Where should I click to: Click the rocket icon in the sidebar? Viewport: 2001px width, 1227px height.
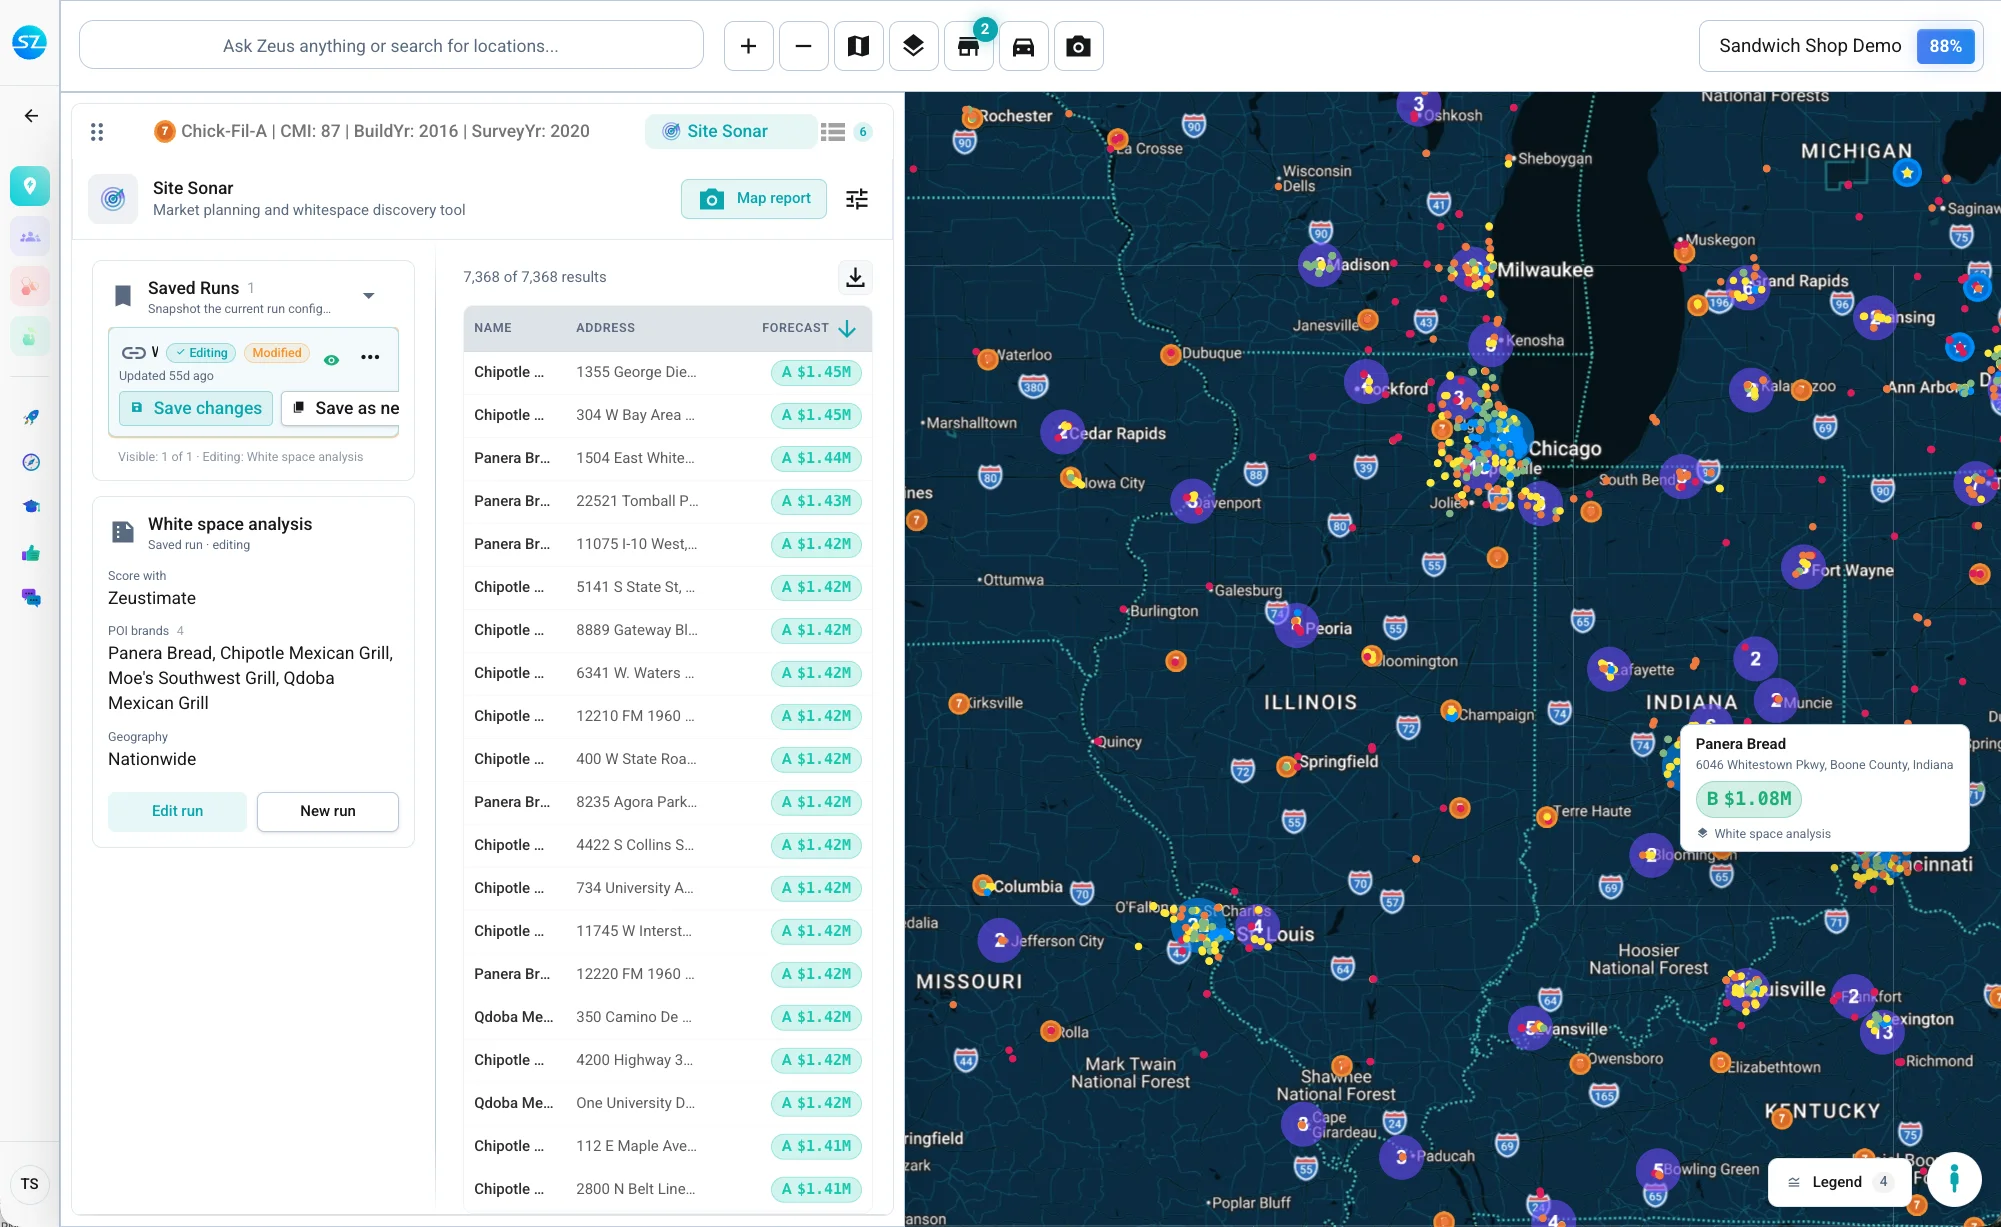31,417
